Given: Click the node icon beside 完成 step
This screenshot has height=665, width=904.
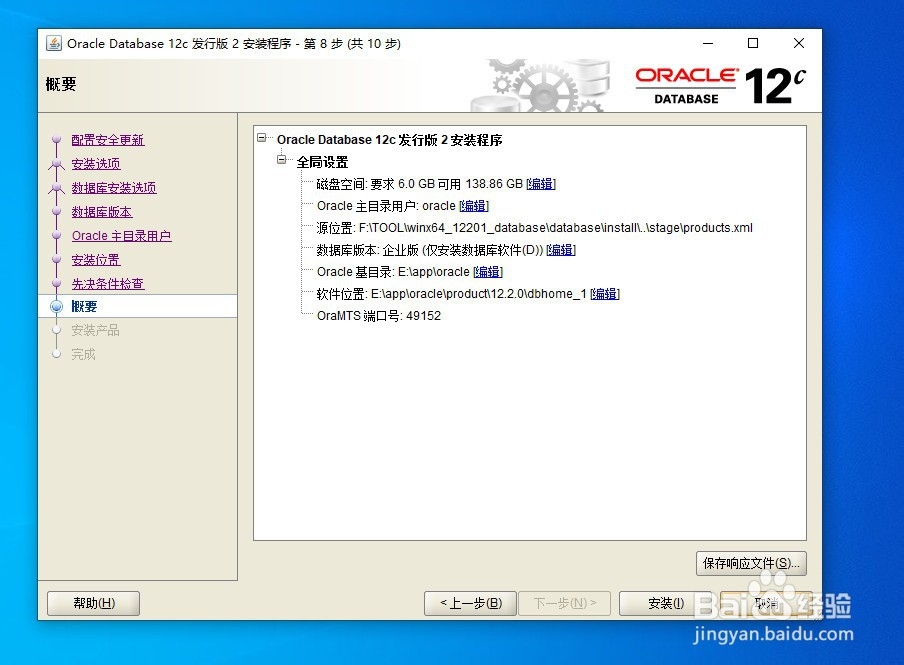Looking at the screenshot, I should pyautogui.click(x=58, y=354).
